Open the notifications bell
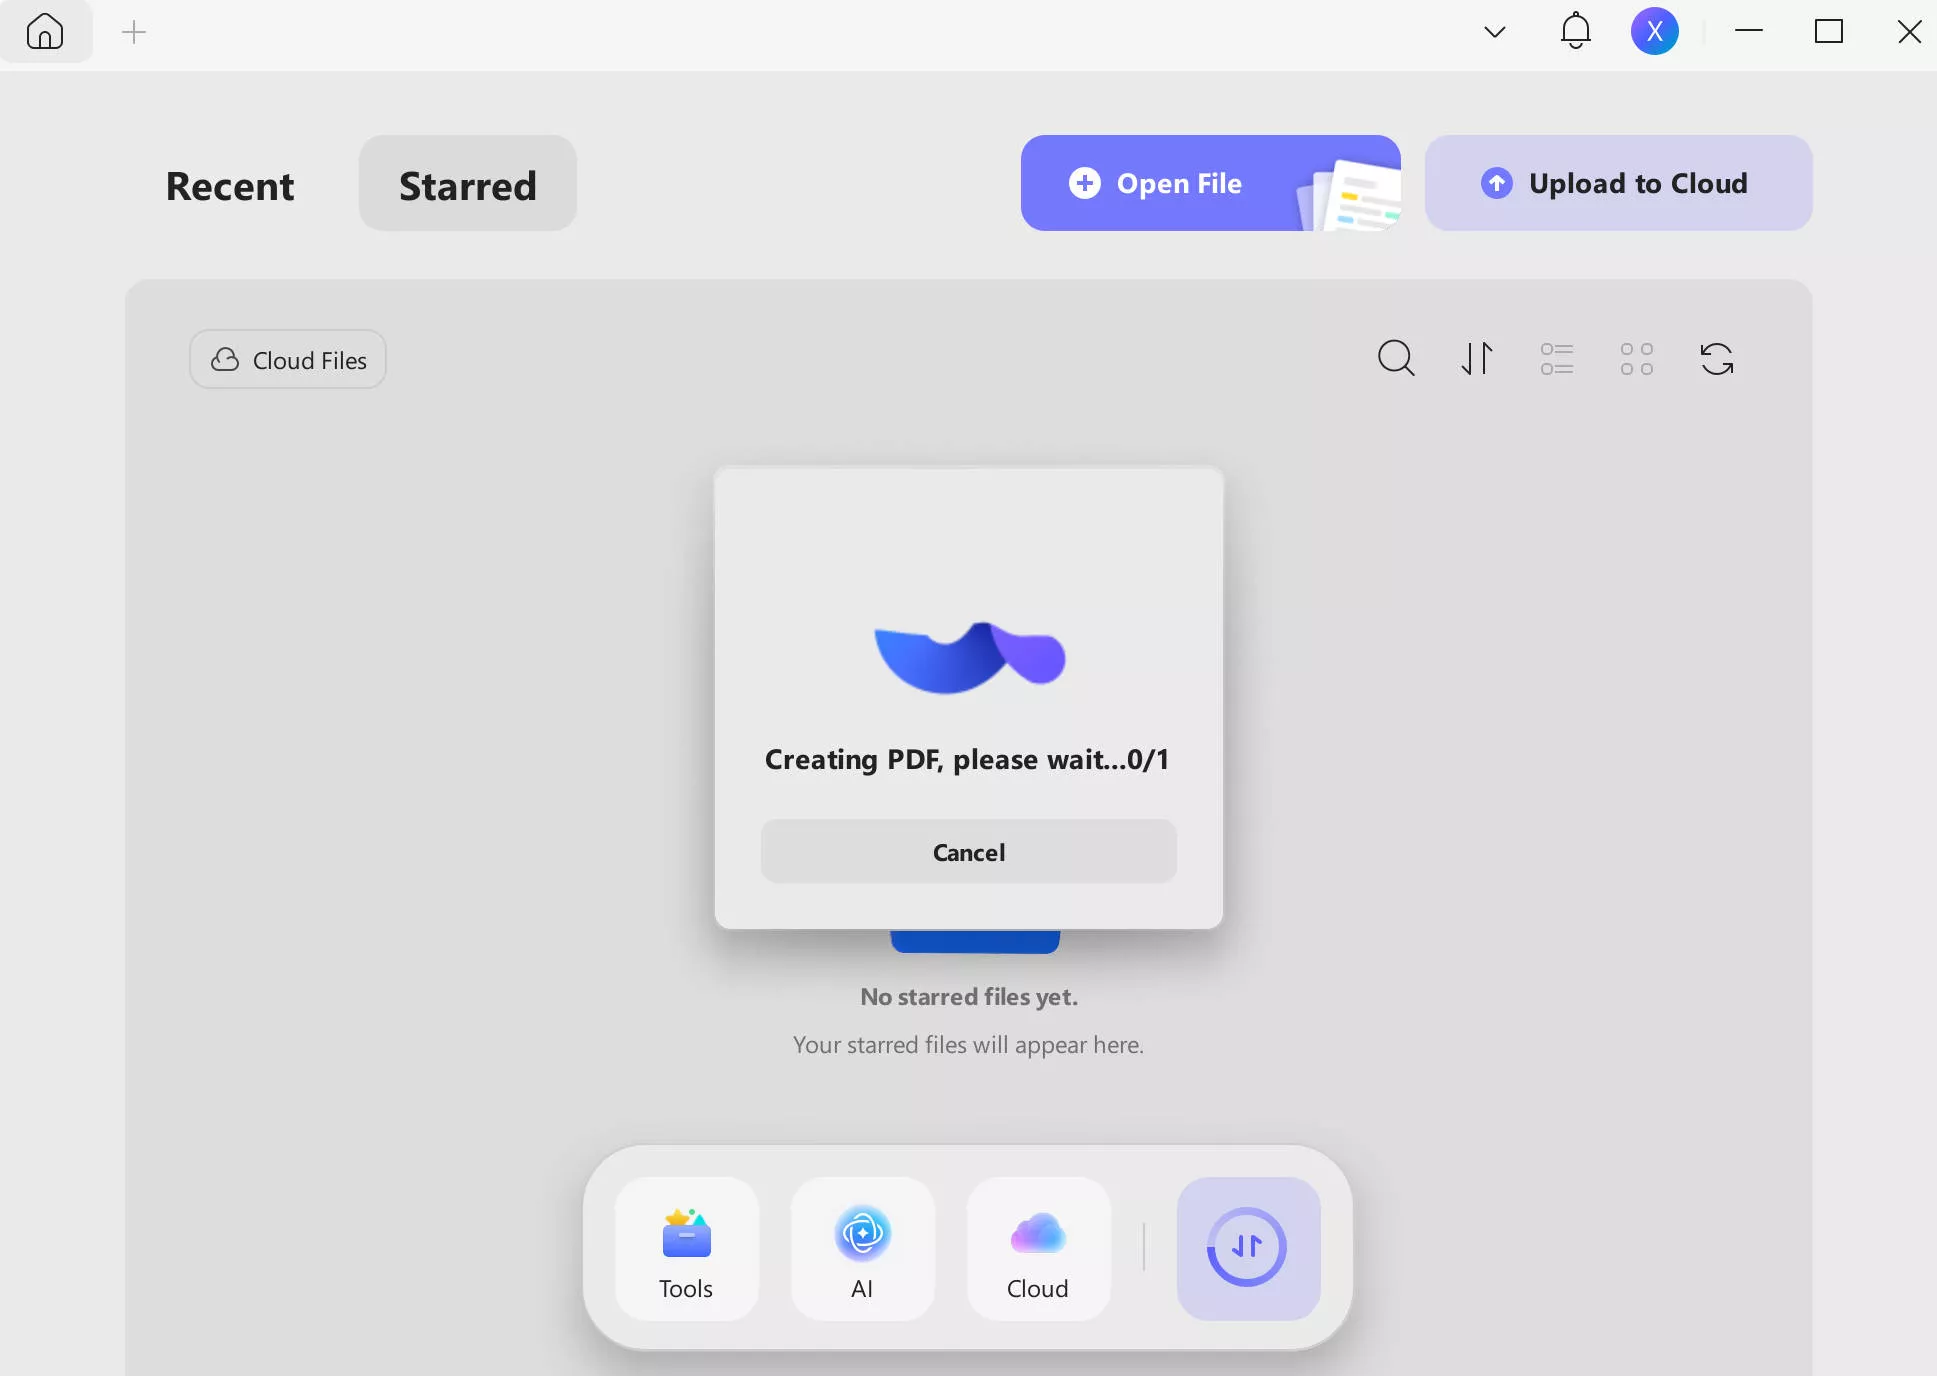The width and height of the screenshot is (1937, 1376). coord(1575,32)
